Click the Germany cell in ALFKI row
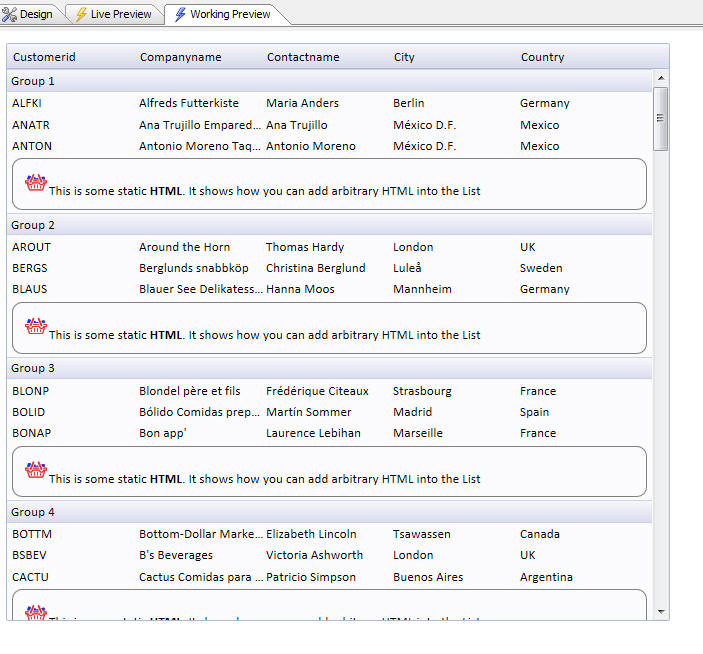Viewport: 703px width, 654px height. pos(545,104)
